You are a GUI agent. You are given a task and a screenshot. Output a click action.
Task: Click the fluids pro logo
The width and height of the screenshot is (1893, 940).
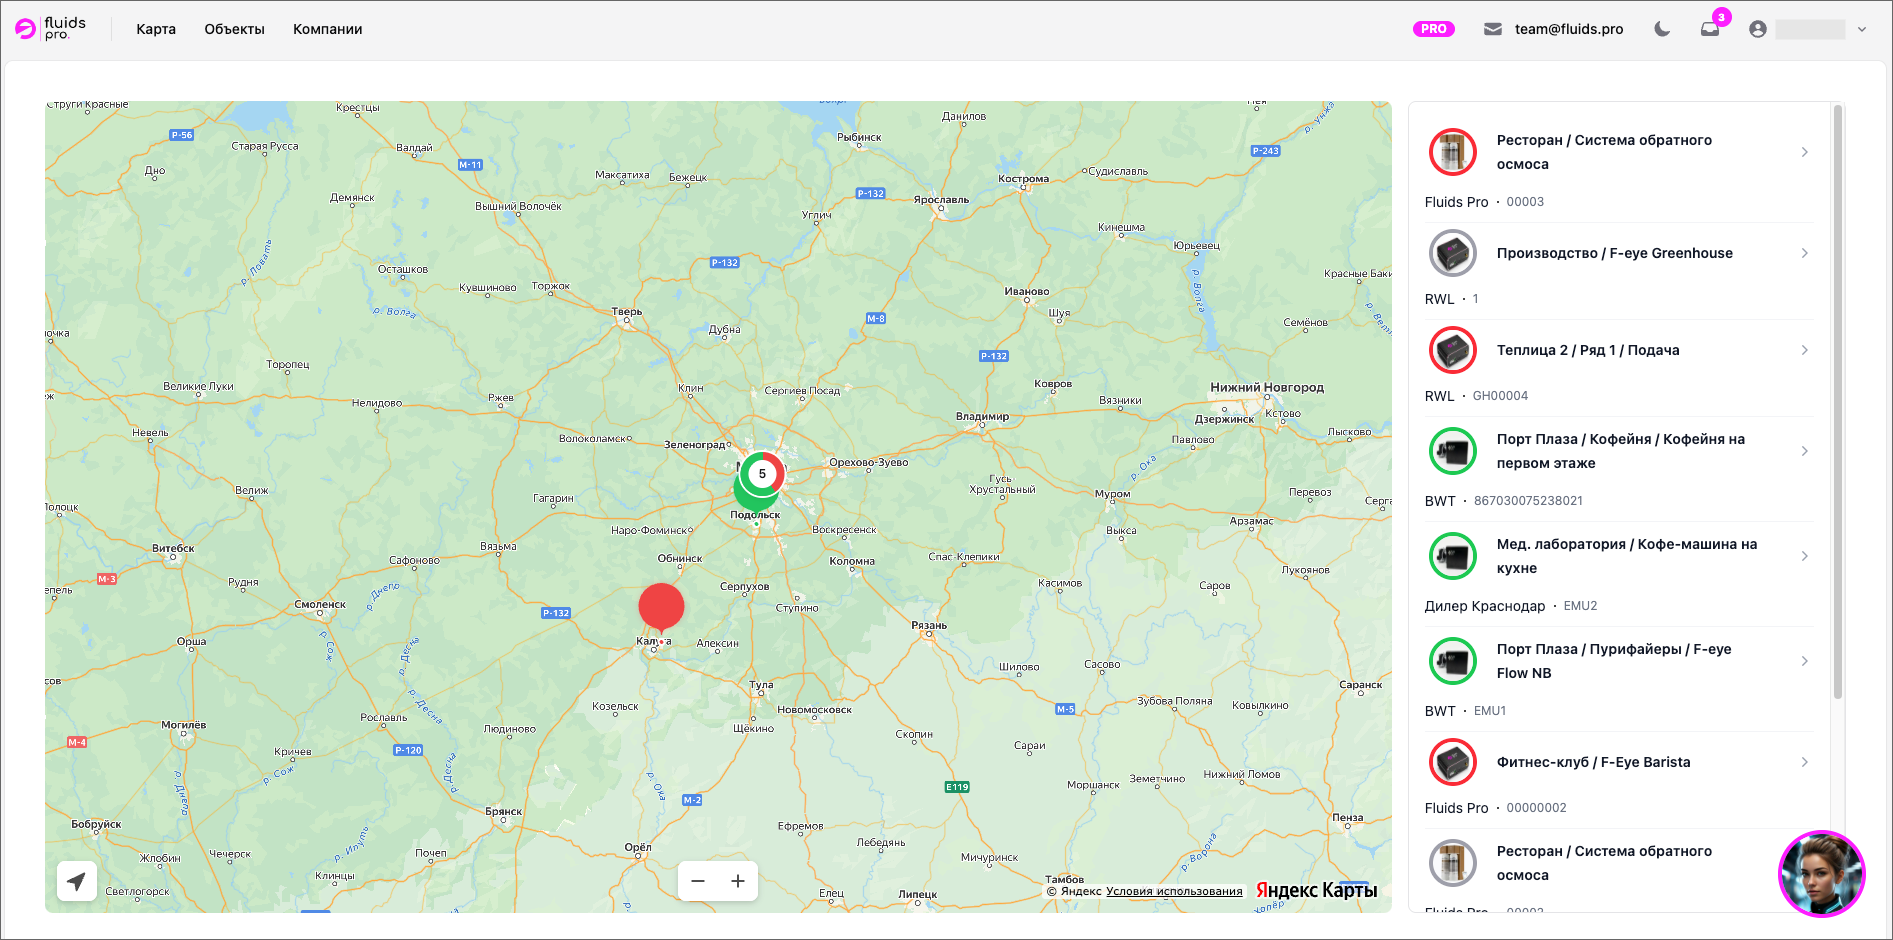[51, 29]
